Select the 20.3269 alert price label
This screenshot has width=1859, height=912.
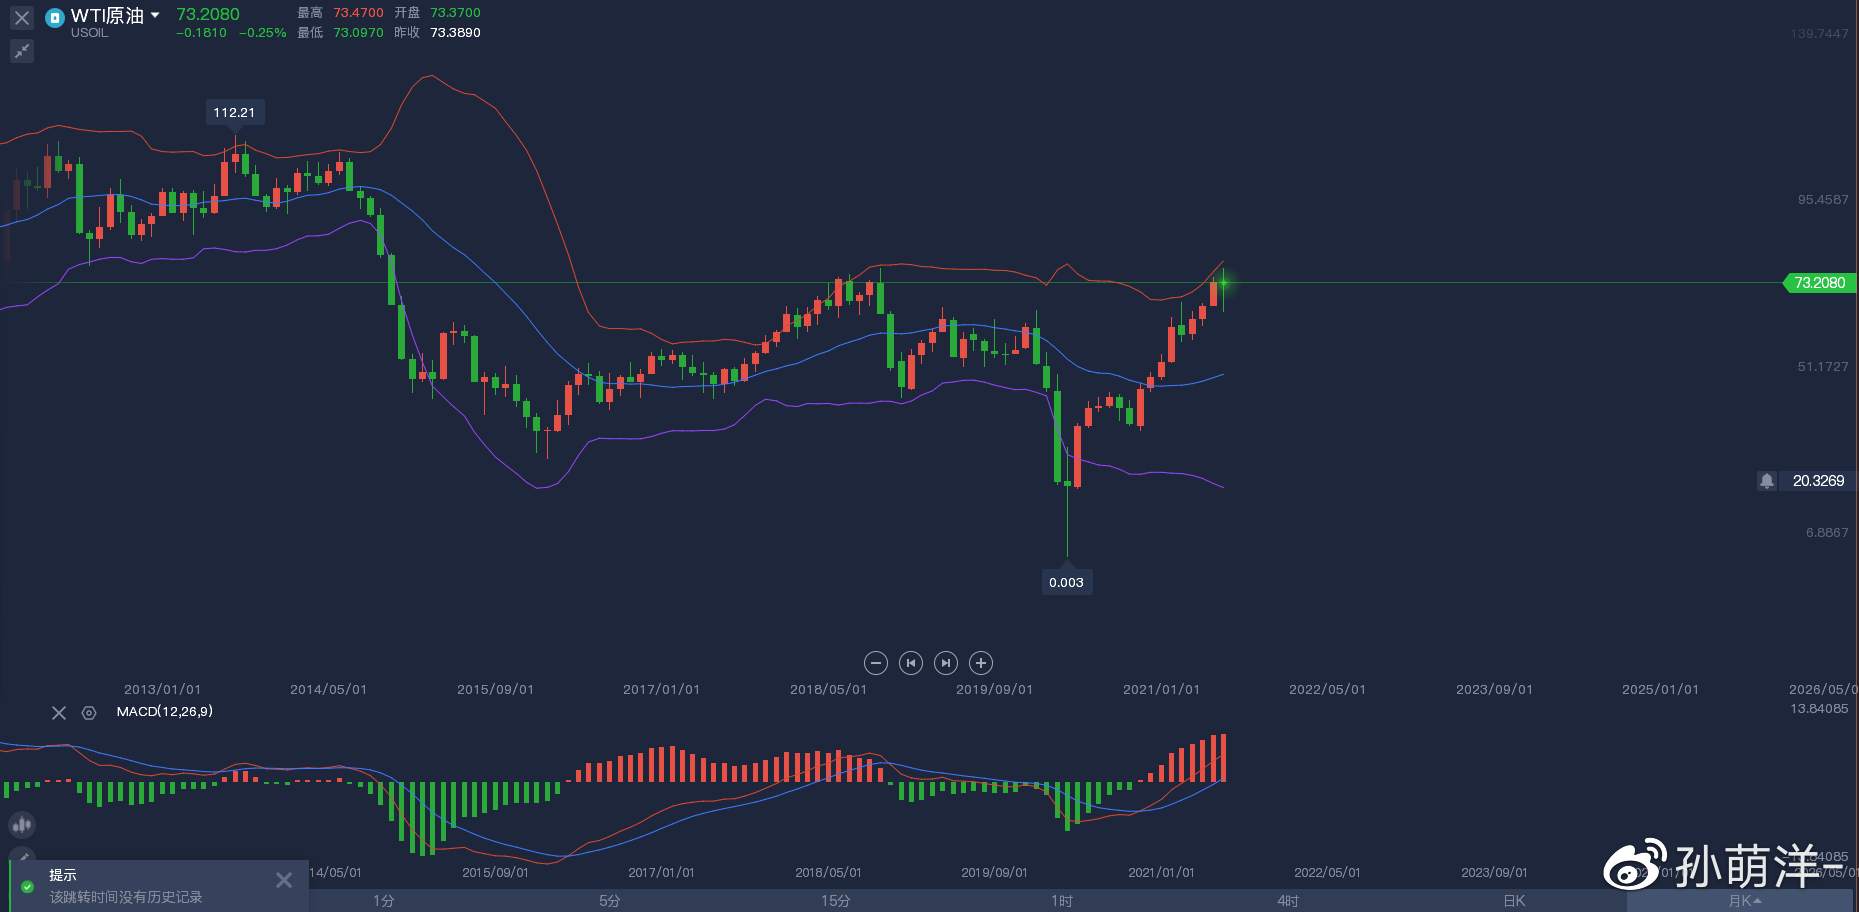pos(1818,481)
